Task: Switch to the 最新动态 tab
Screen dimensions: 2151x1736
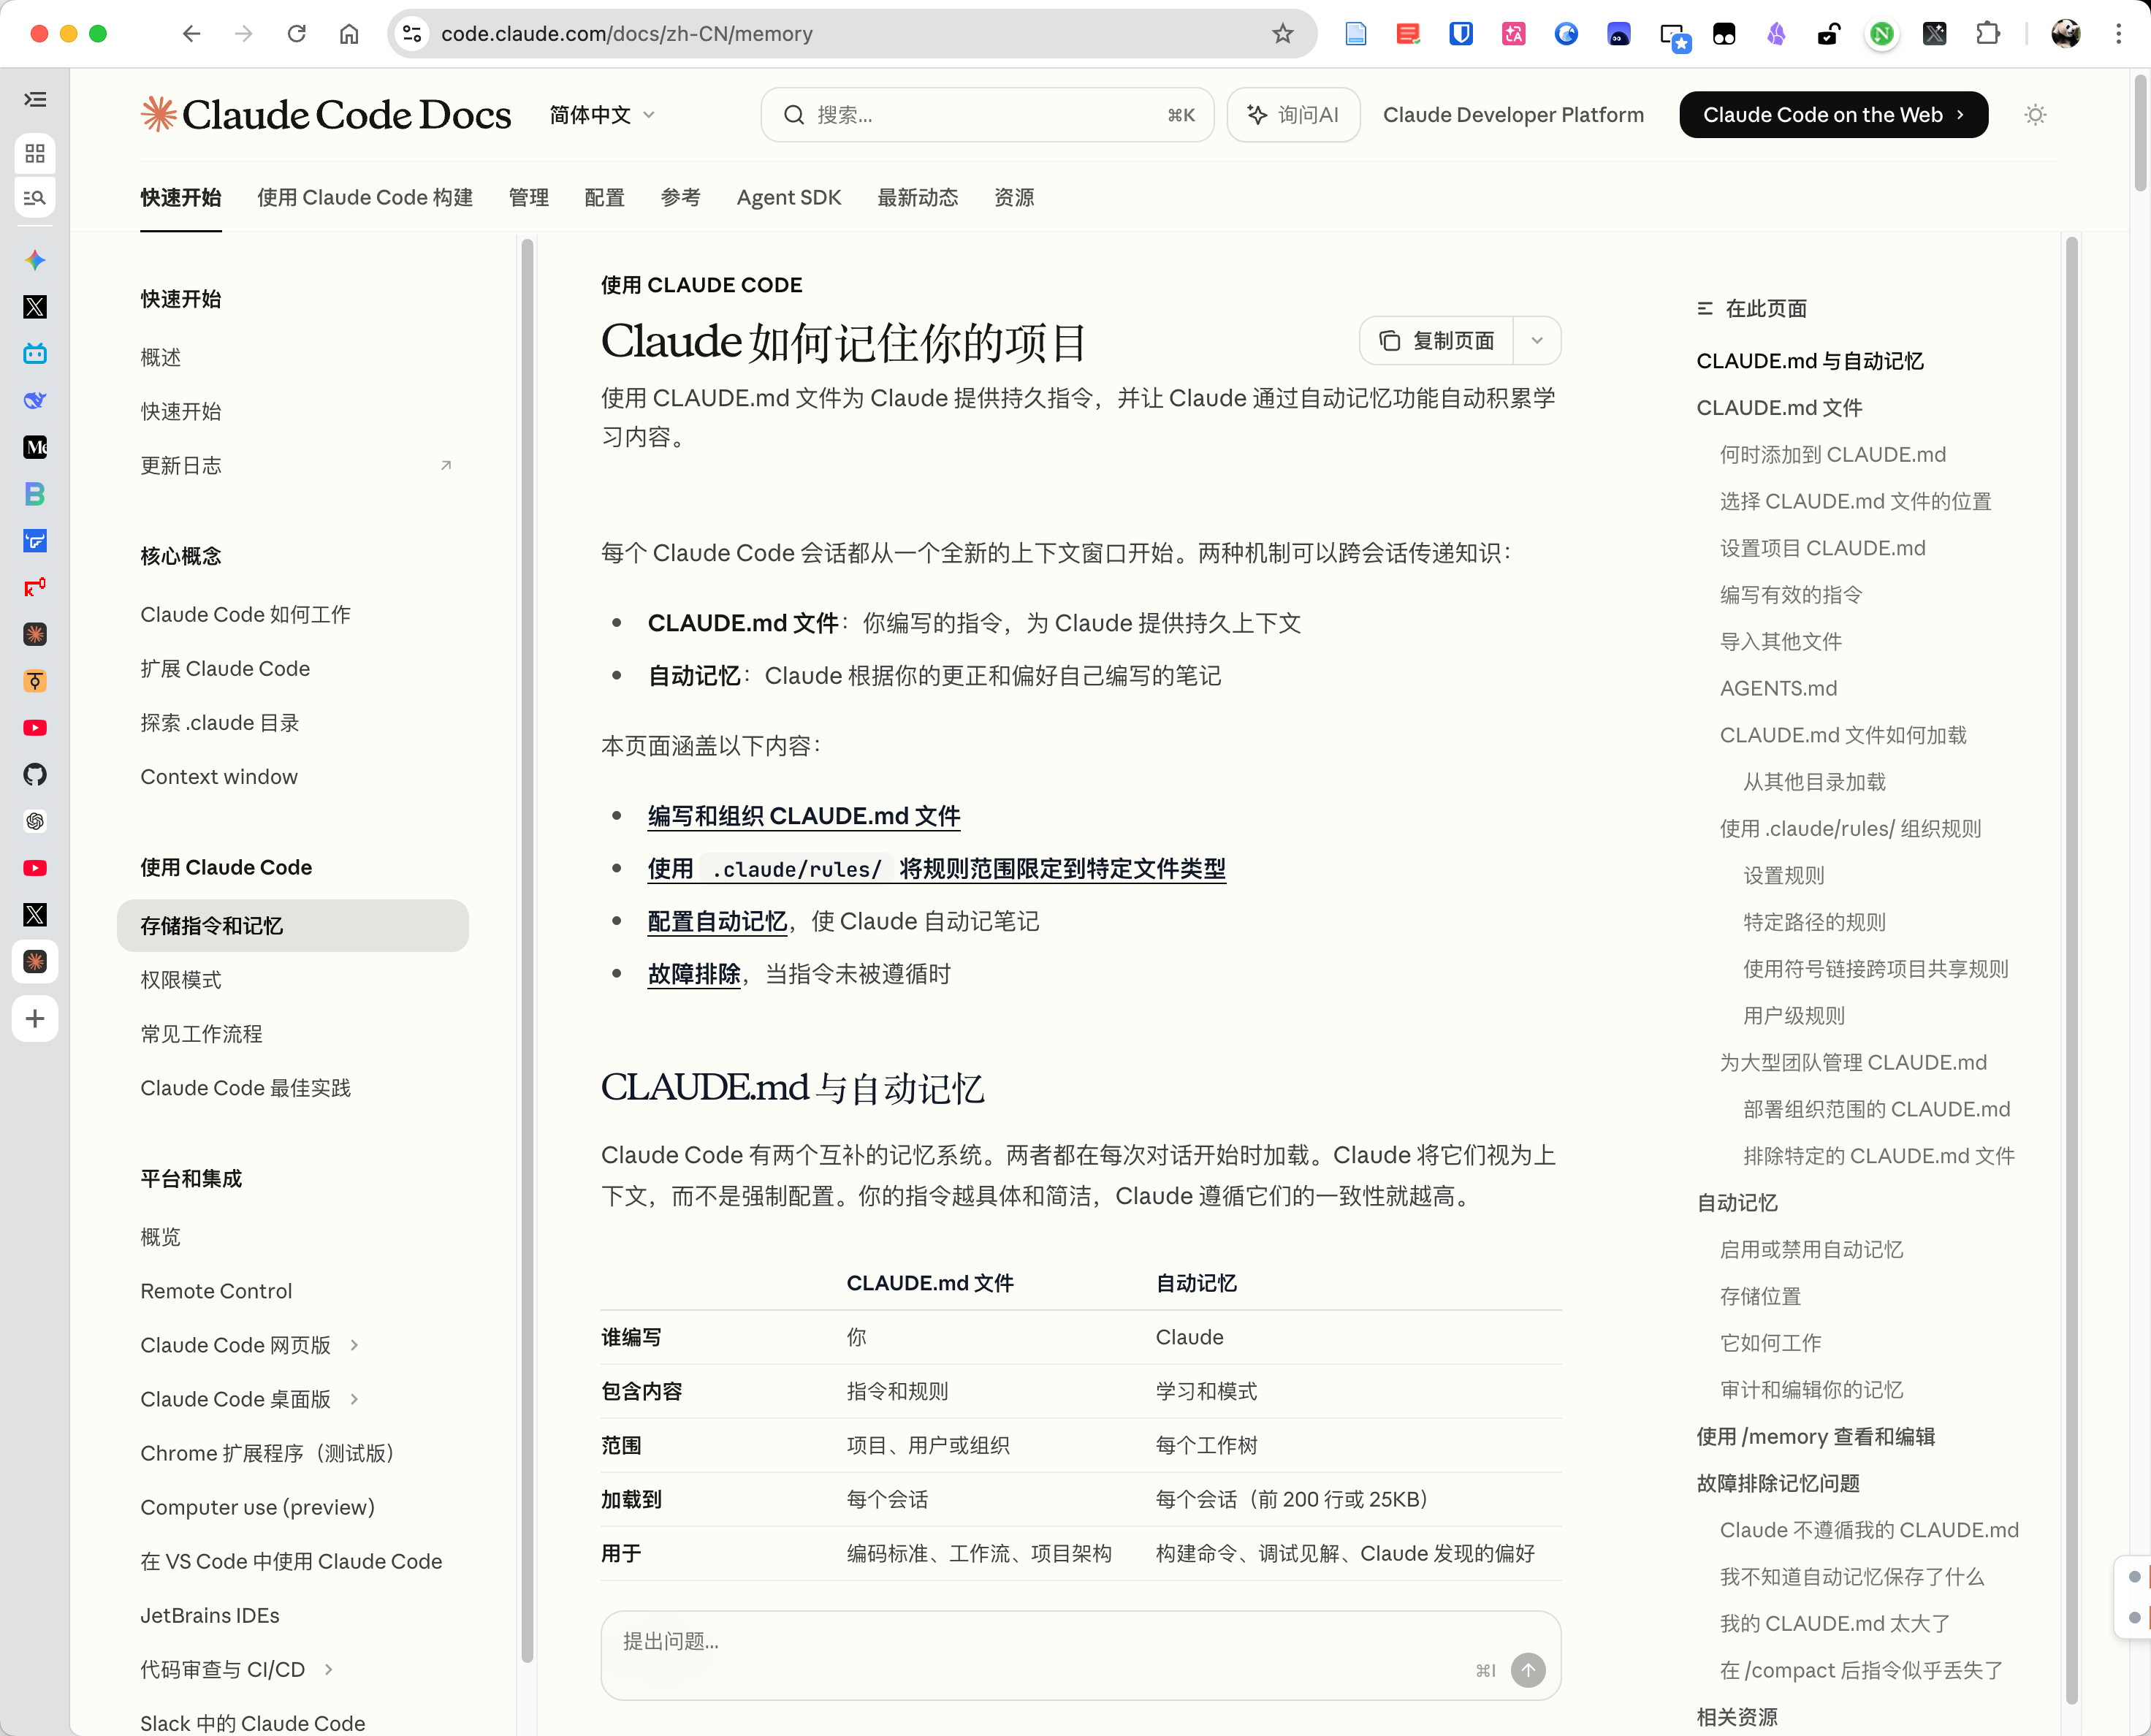Action: (917, 198)
